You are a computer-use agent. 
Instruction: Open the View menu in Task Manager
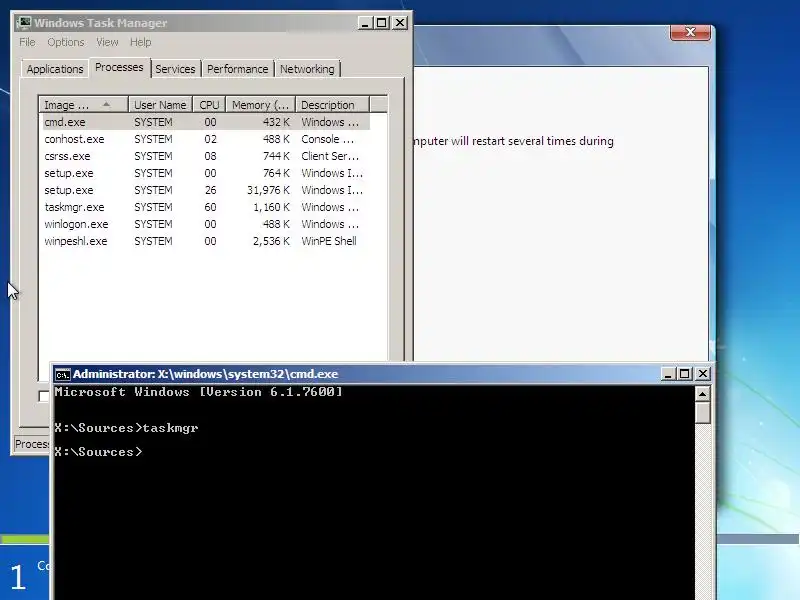coord(107,42)
